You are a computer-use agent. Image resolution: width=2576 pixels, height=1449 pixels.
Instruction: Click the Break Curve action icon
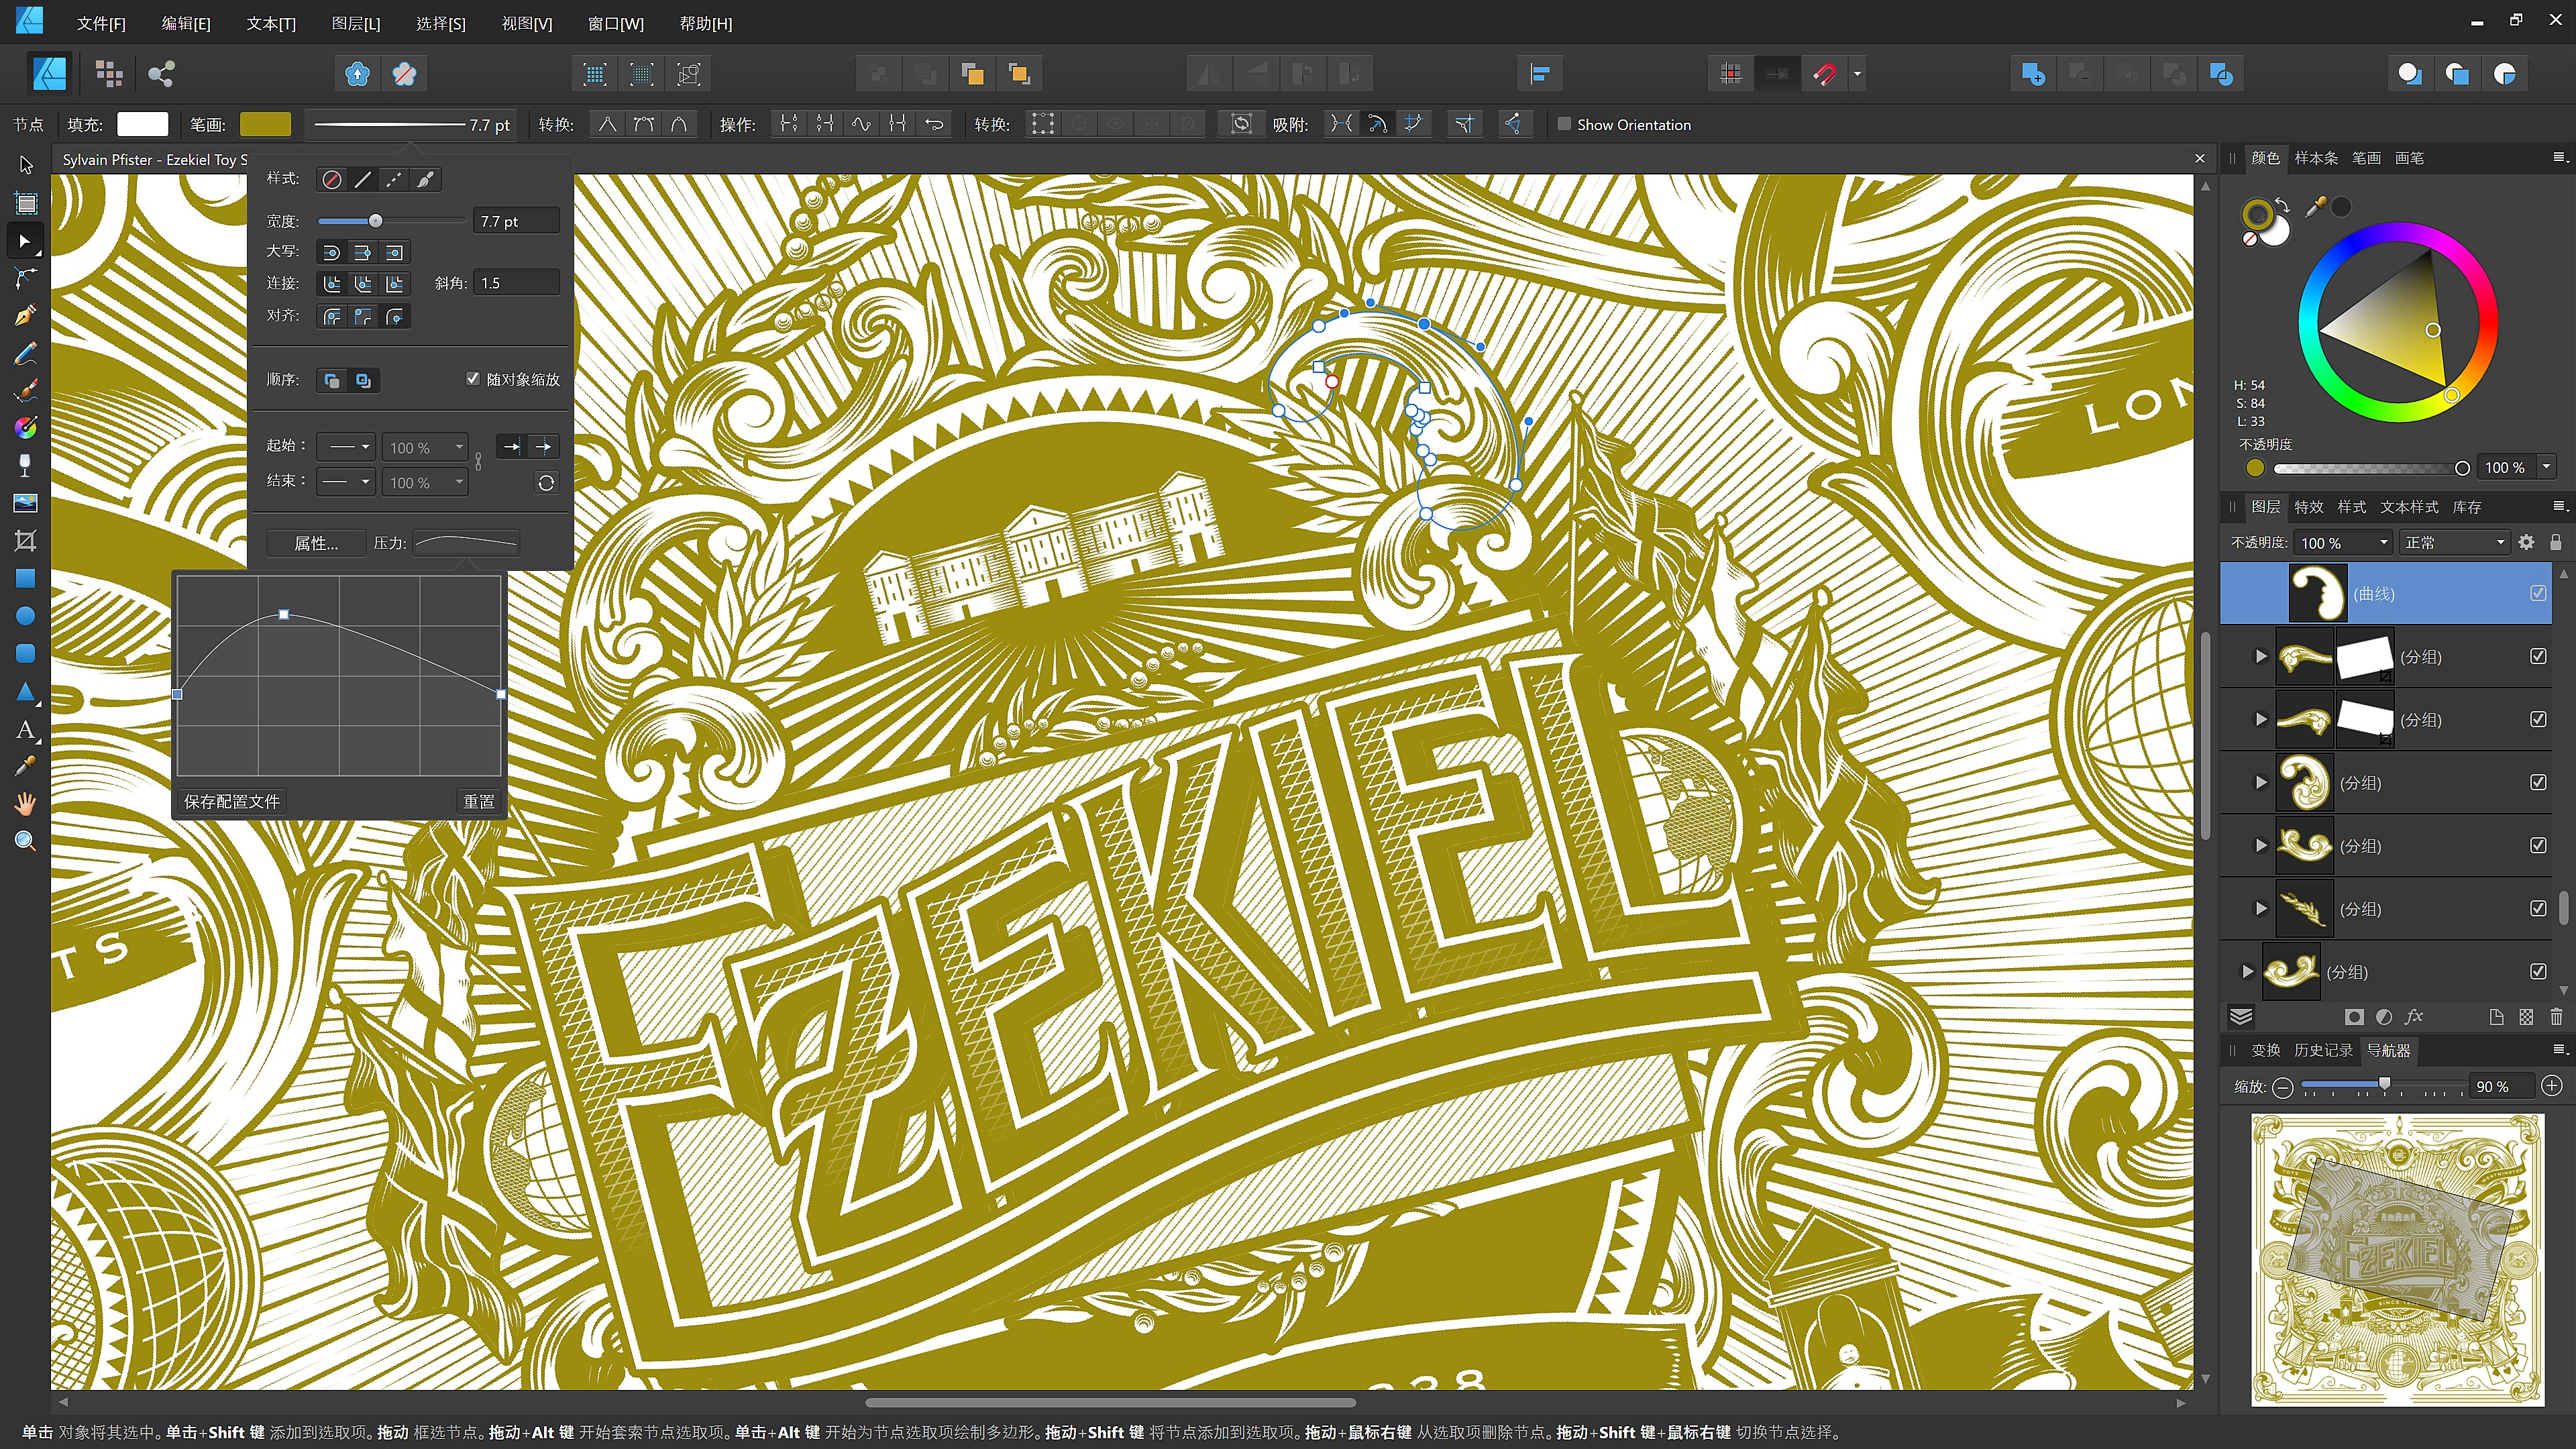pyautogui.click(x=789, y=124)
